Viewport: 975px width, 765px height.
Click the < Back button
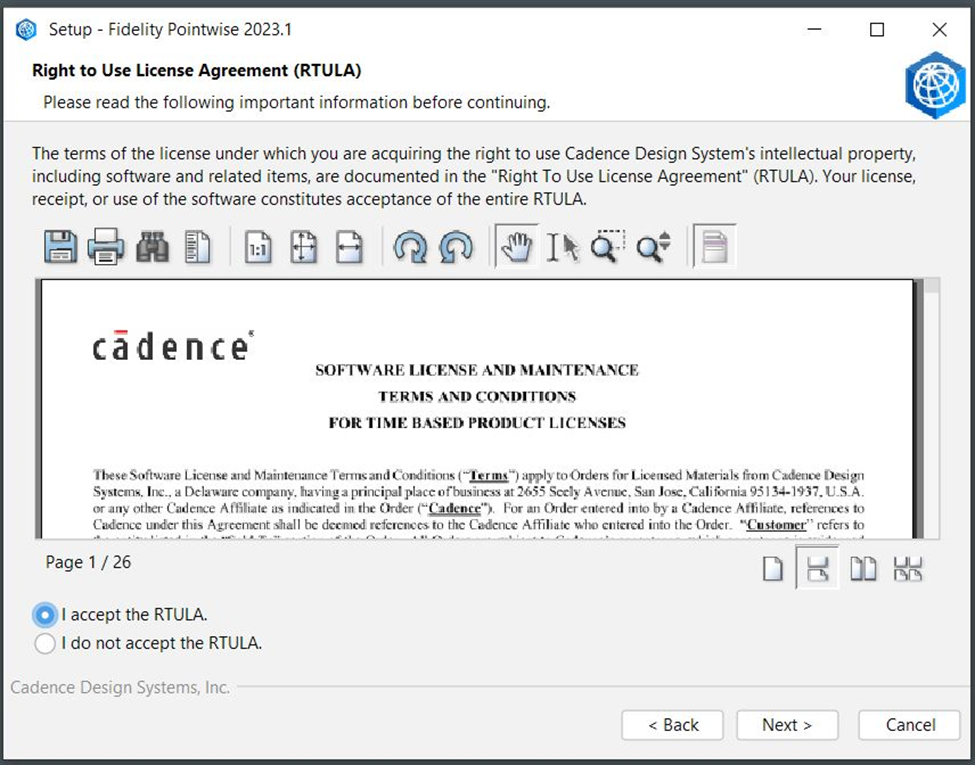click(672, 725)
